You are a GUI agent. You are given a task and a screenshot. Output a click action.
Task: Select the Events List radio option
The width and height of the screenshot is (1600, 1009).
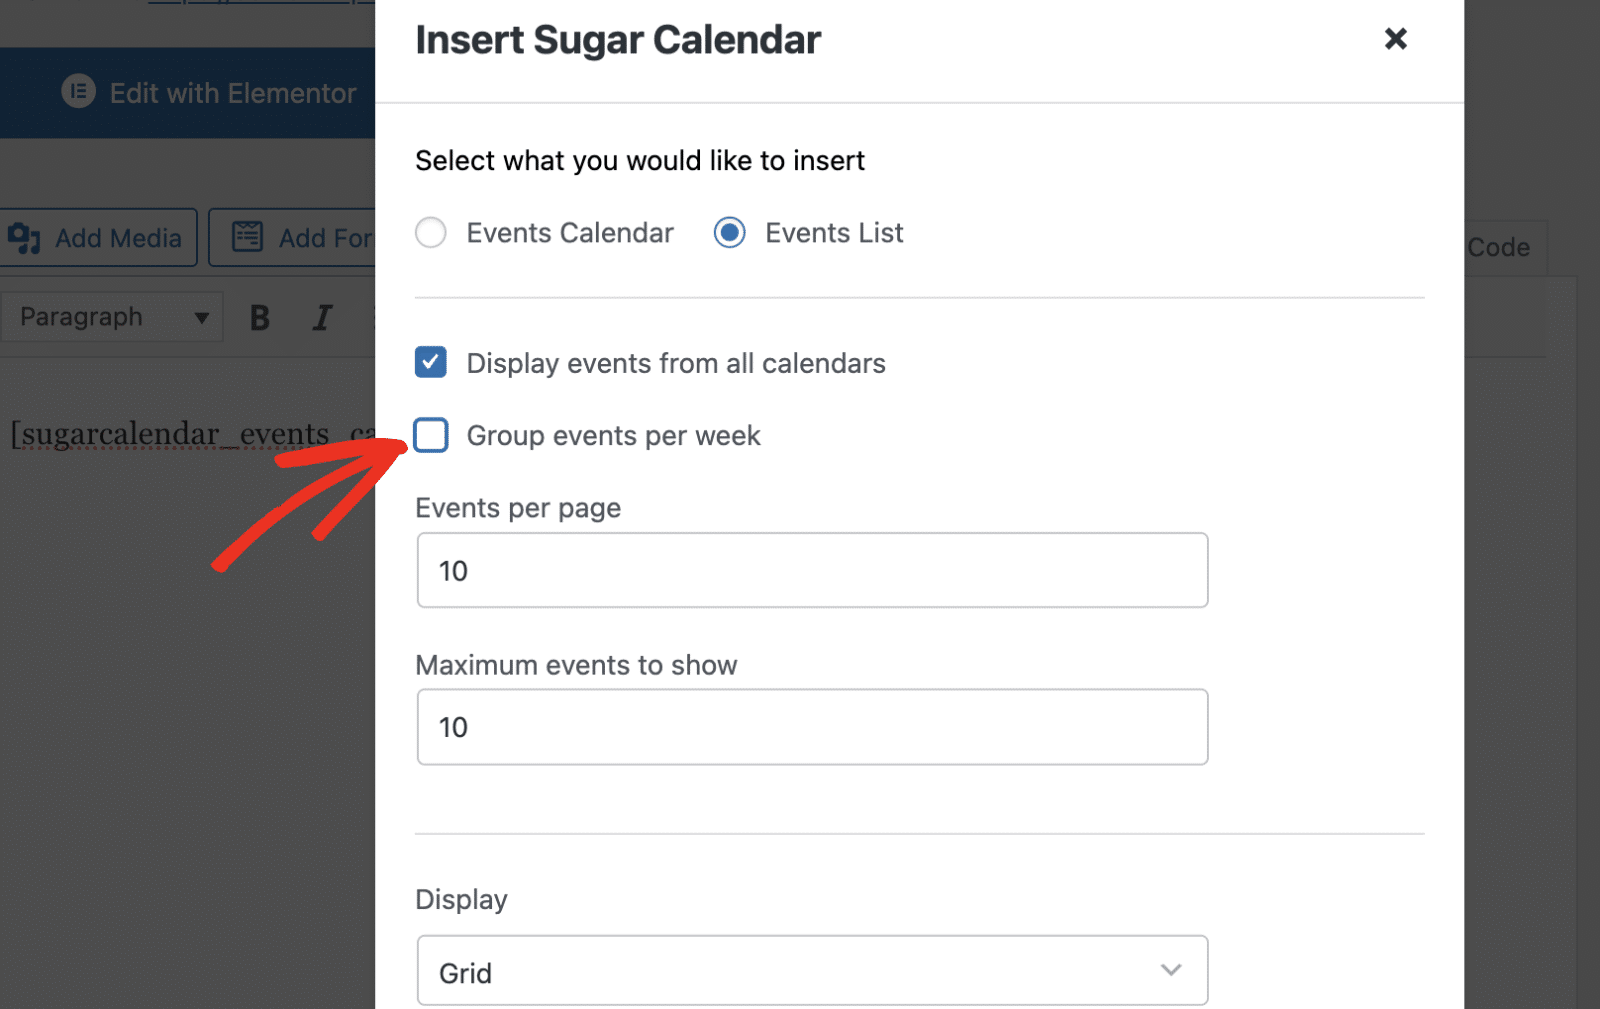pyautogui.click(x=730, y=233)
